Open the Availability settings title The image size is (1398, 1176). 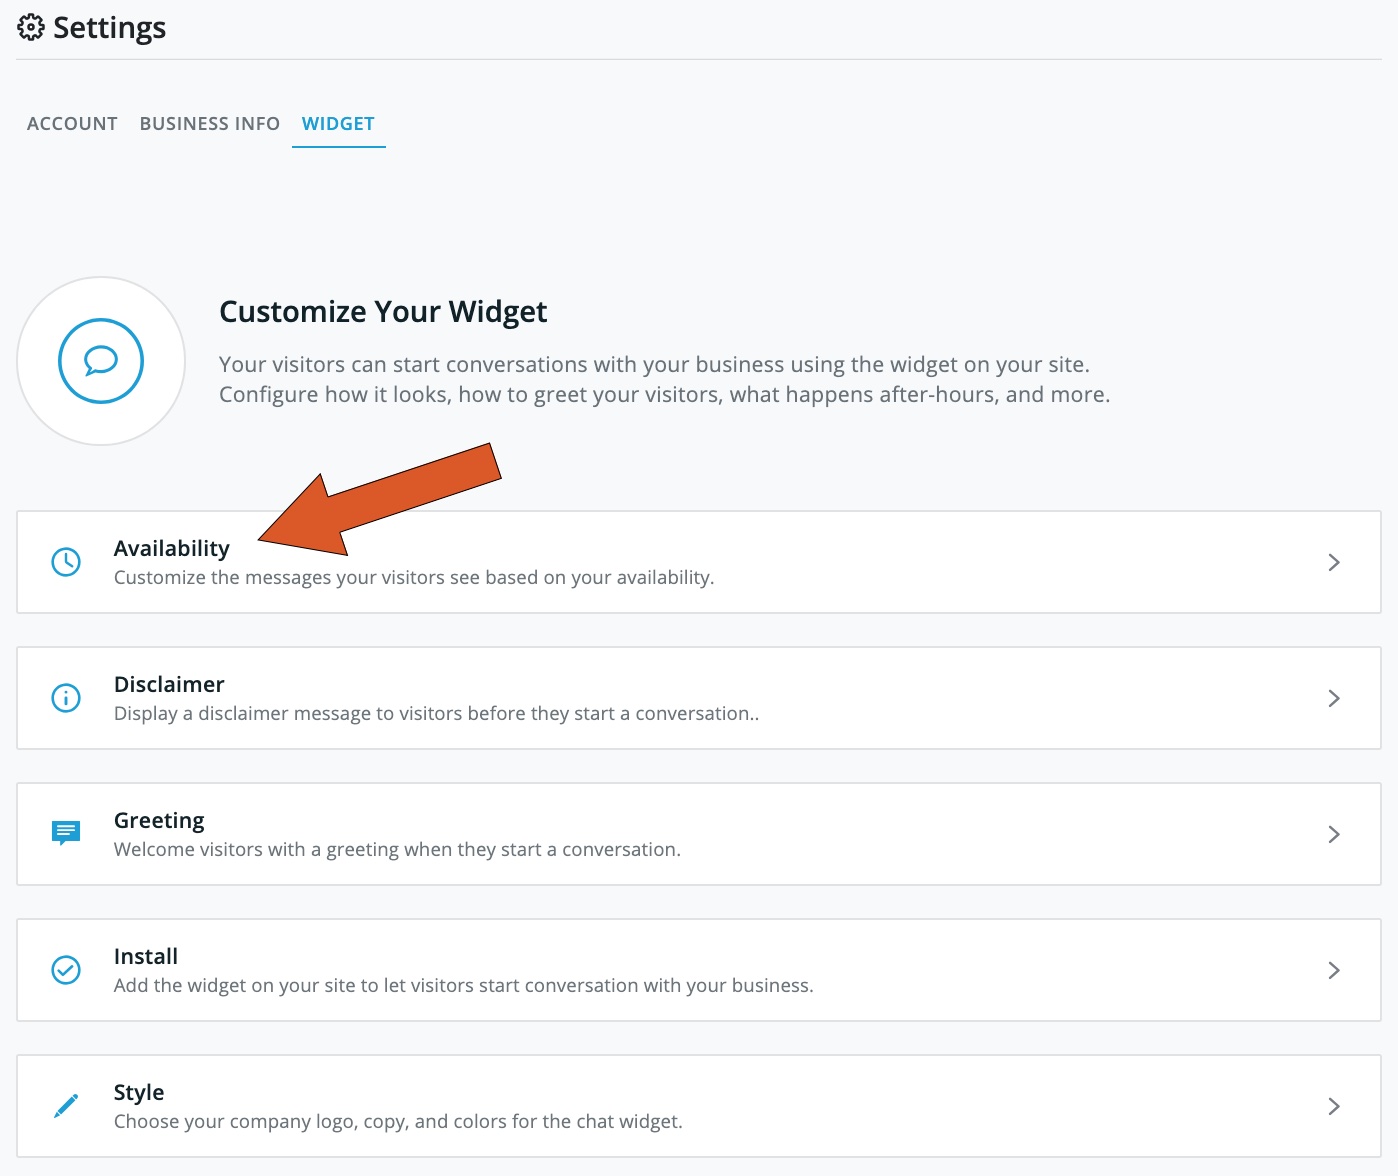[x=172, y=548]
